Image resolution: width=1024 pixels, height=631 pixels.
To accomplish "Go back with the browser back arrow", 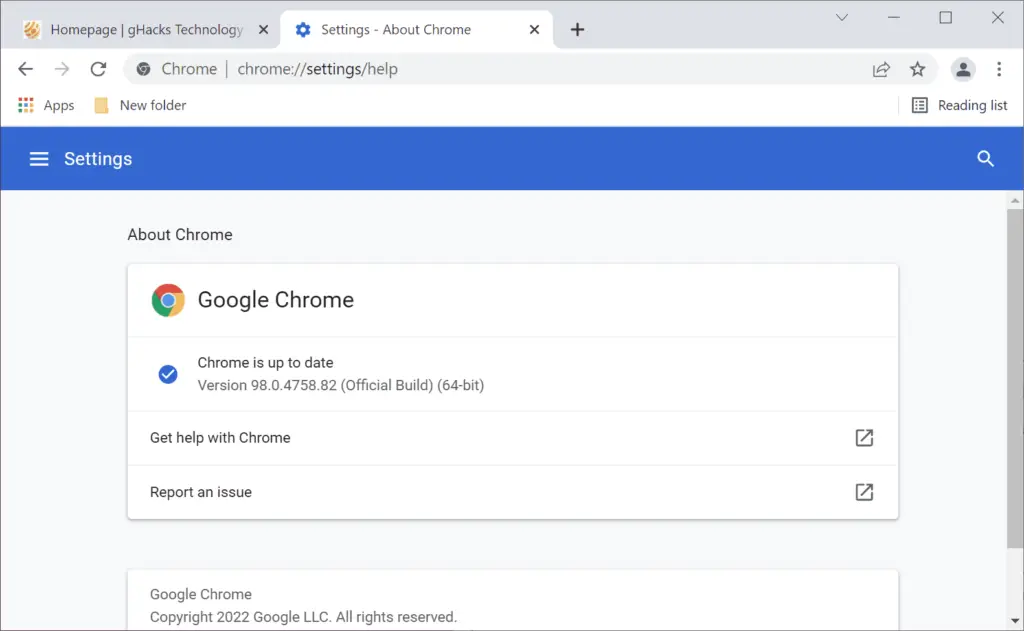I will coord(25,69).
